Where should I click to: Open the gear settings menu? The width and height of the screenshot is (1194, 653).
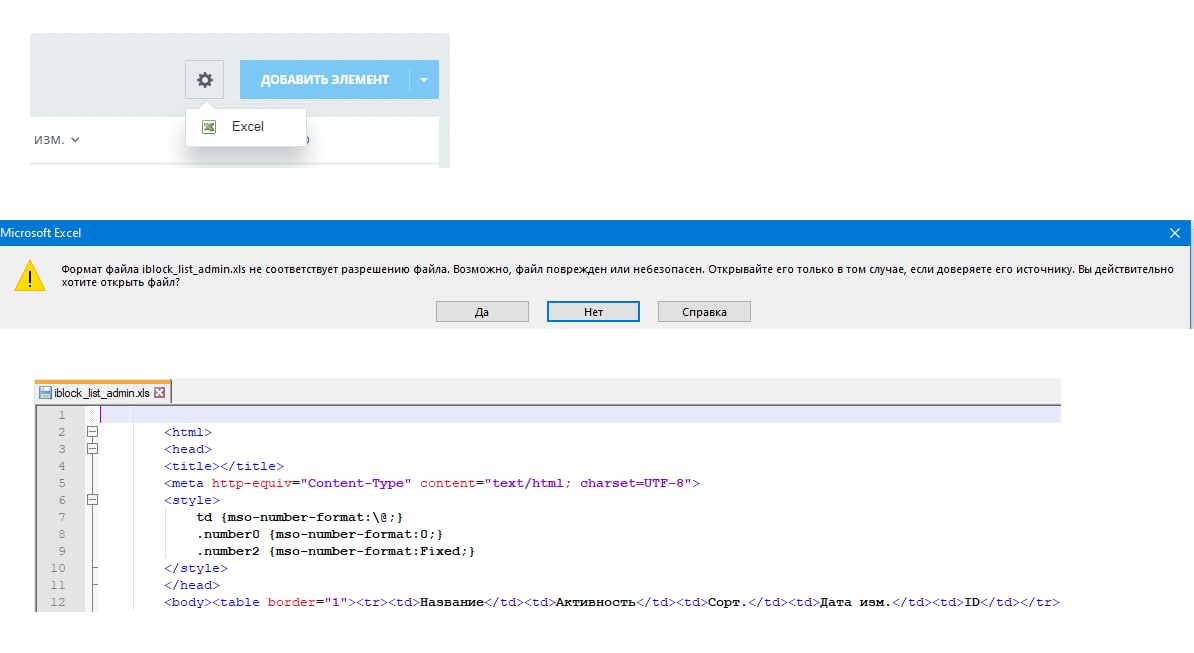click(204, 79)
